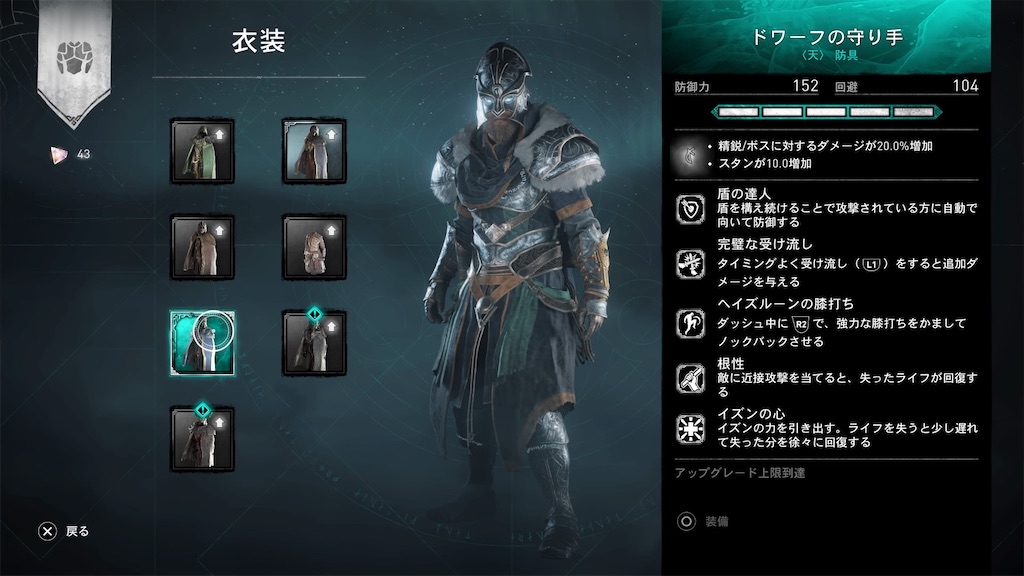Click the 根性 melee heal skill icon
This screenshot has height=576, width=1024.
(690, 378)
